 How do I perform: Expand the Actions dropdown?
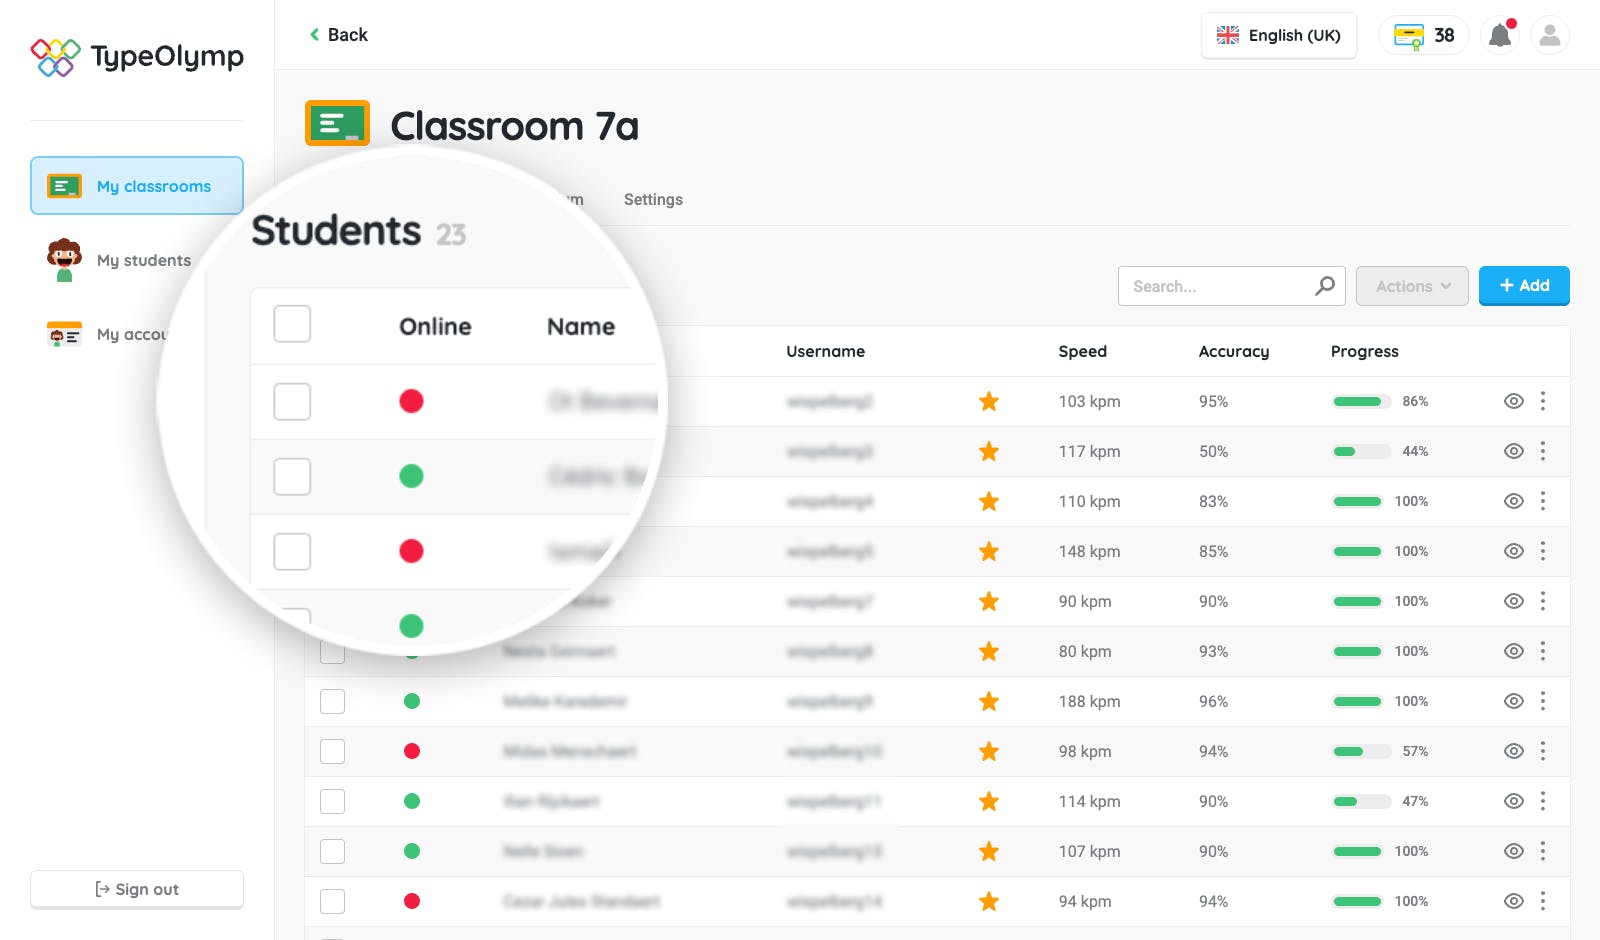(x=1412, y=286)
